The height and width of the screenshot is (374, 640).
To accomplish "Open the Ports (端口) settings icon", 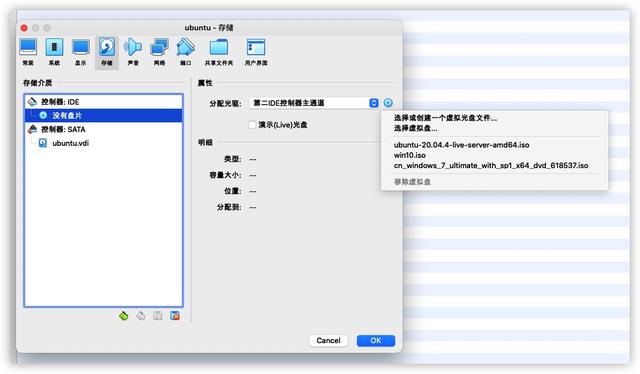I will (x=185, y=51).
